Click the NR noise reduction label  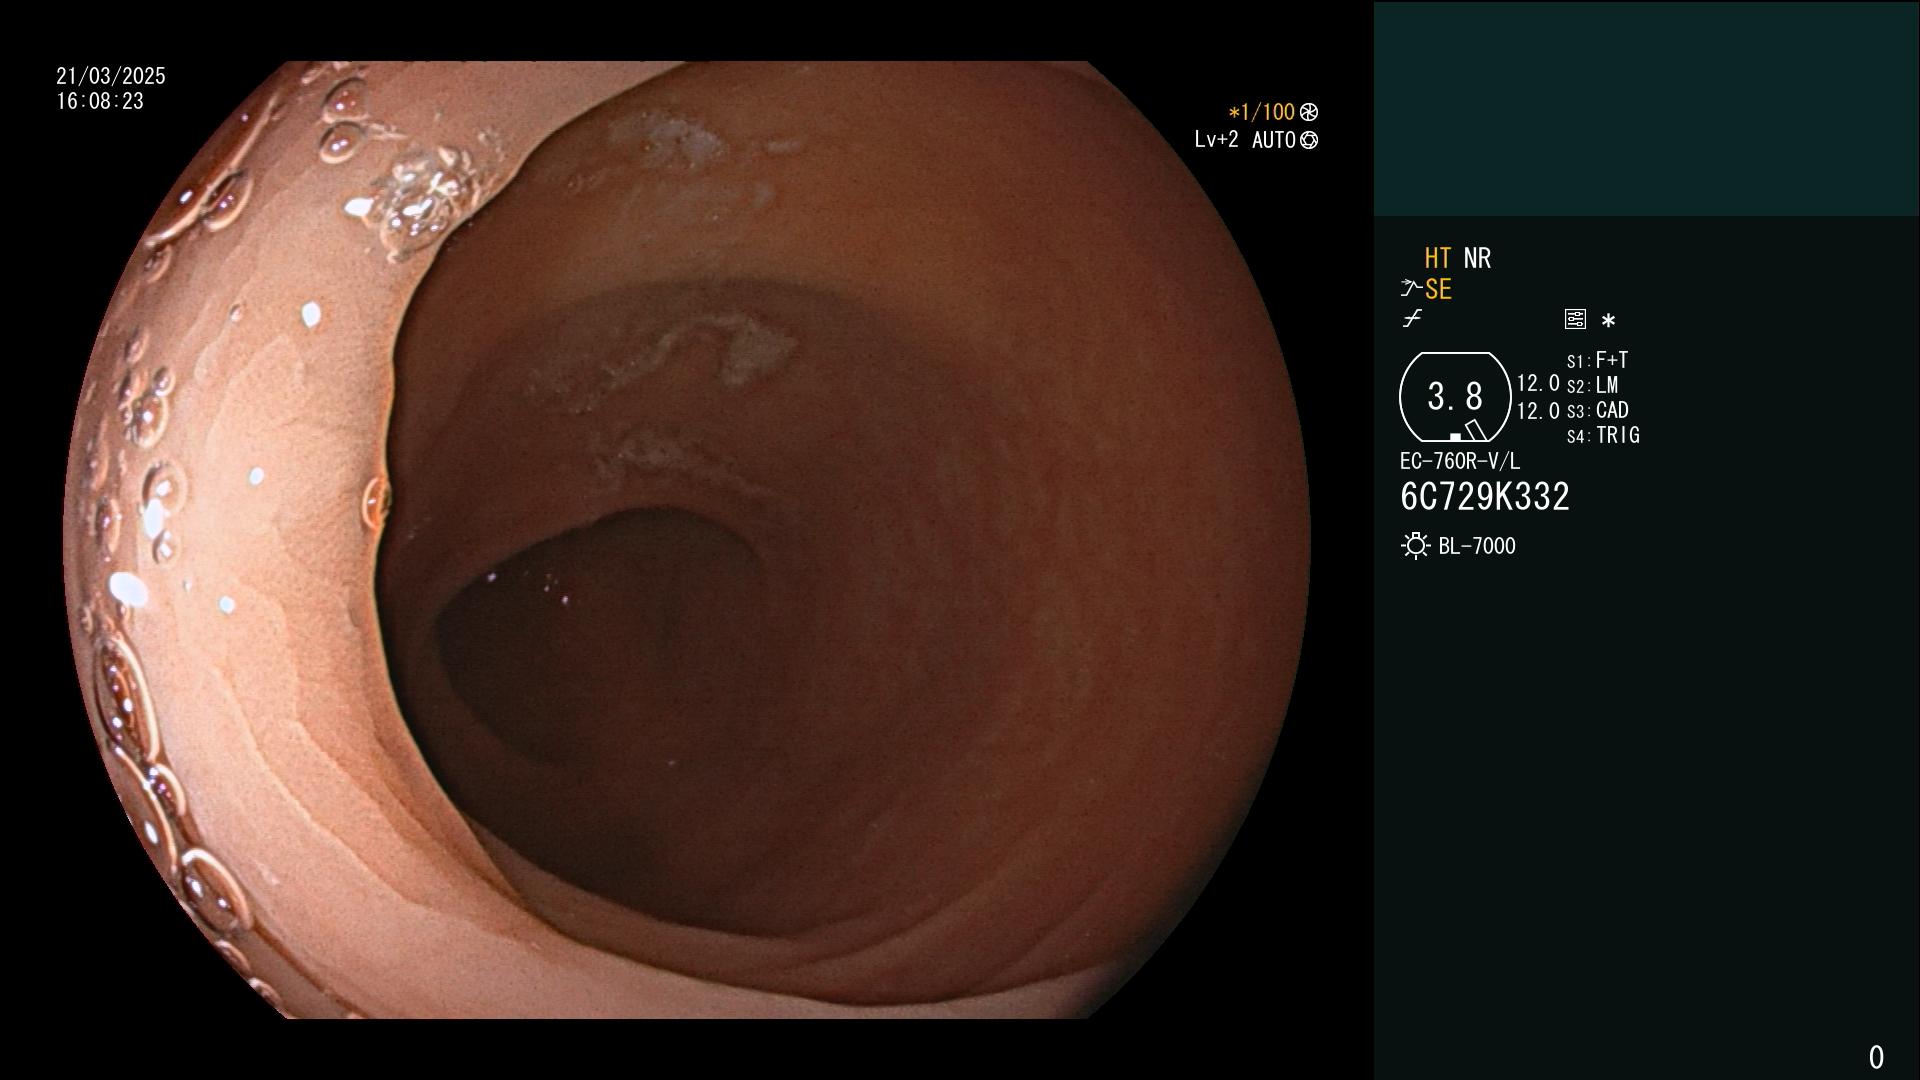coord(1477,258)
